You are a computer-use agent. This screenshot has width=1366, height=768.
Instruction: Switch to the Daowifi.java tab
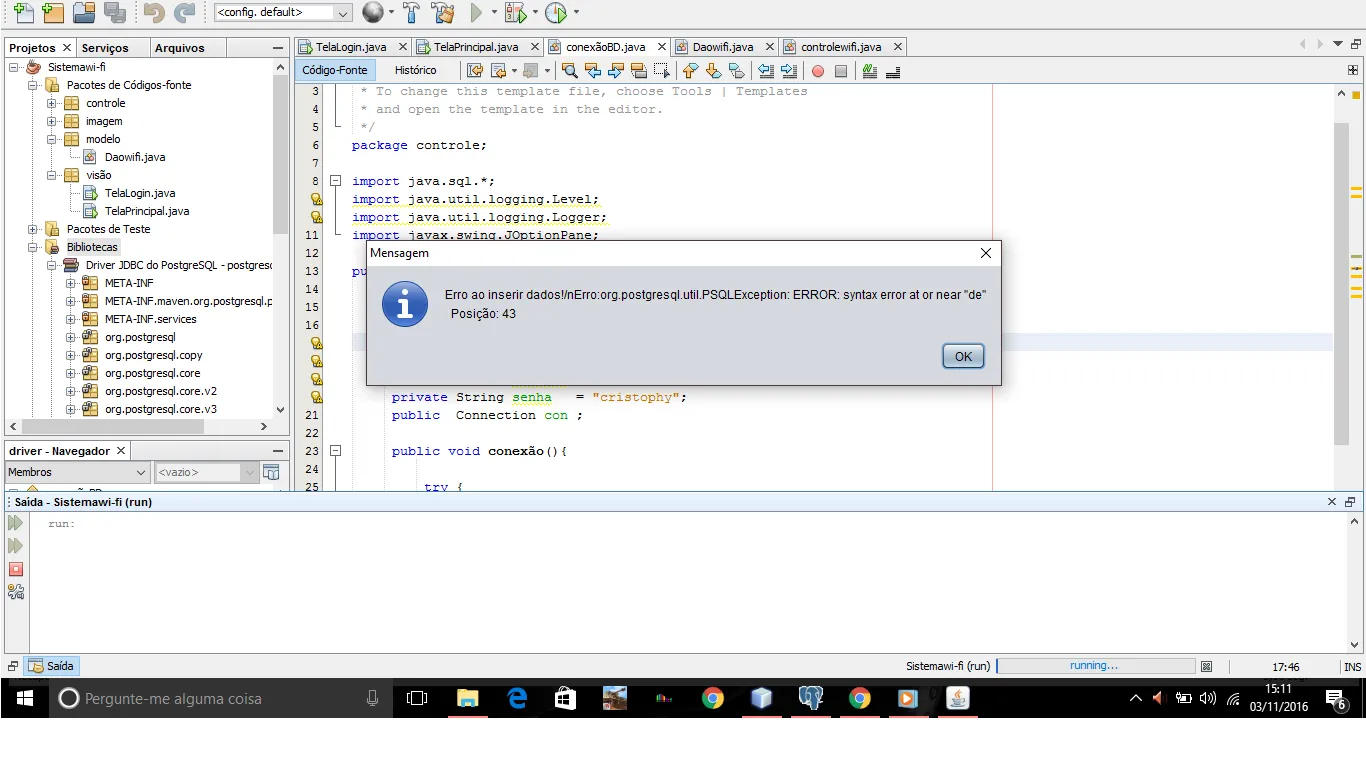(720, 47)
